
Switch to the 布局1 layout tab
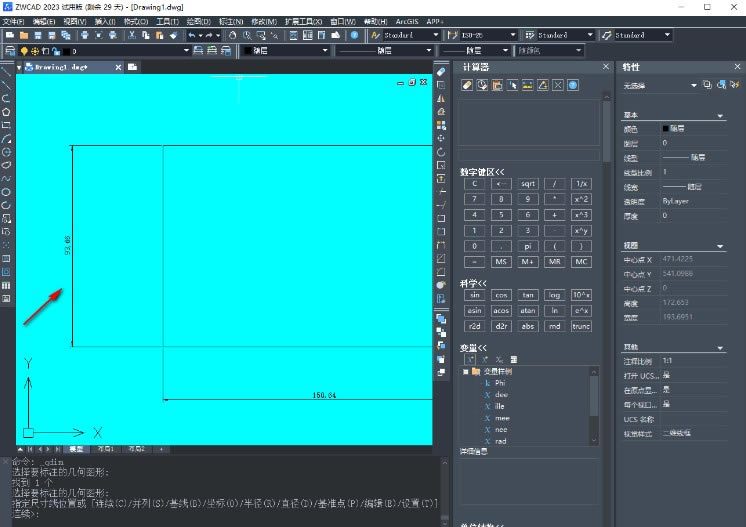(106, 449)
